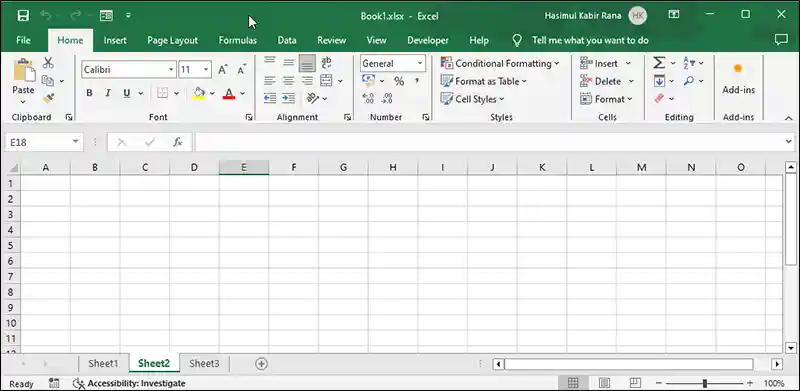Apply the Borders icon
The width and height of the screenshot is (800, 391).
tap(162, 93)
